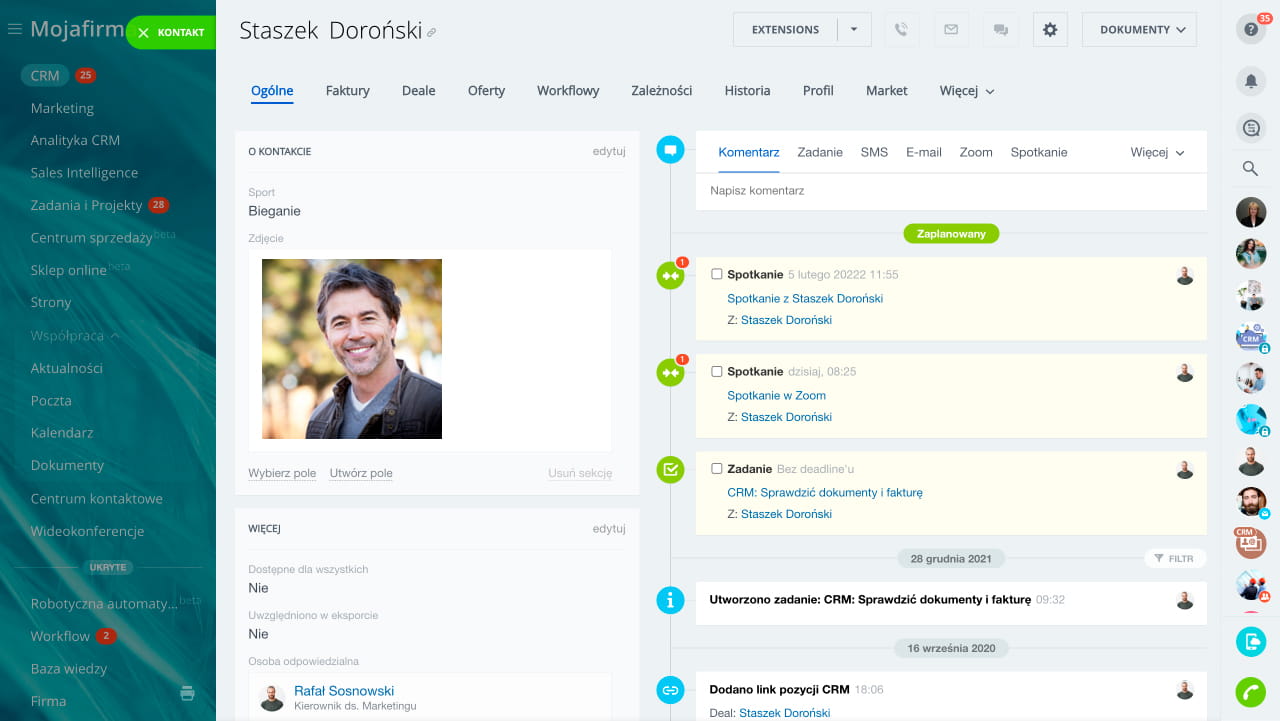Expand the DOKUMENTY dropdown

[1139, 30]
